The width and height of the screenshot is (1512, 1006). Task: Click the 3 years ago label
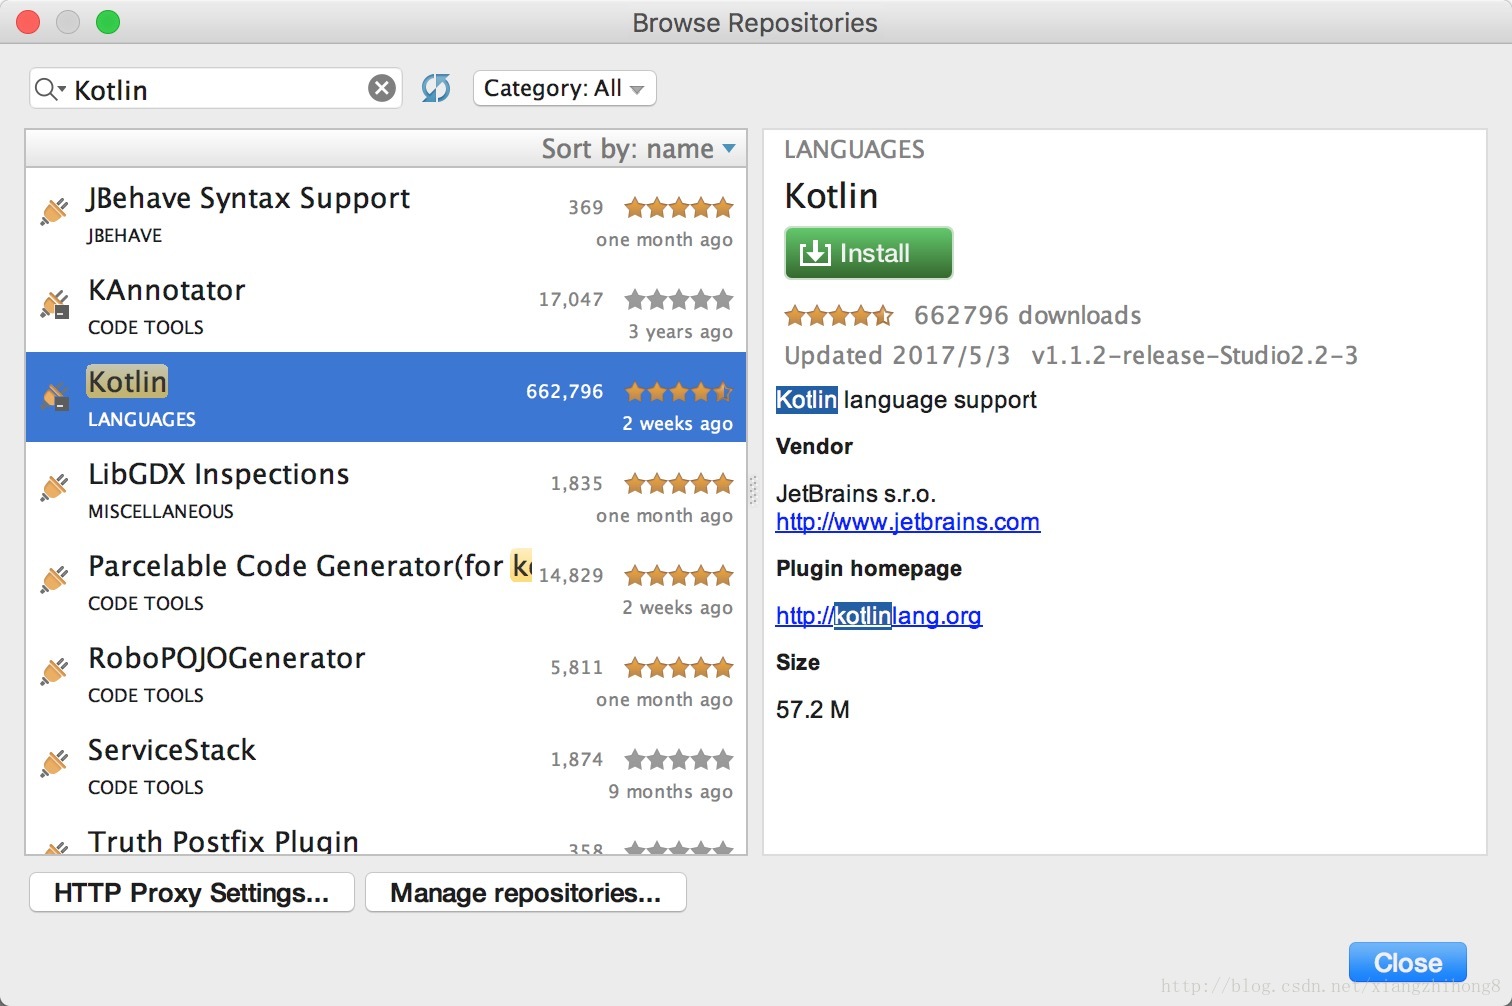[680, 332]
